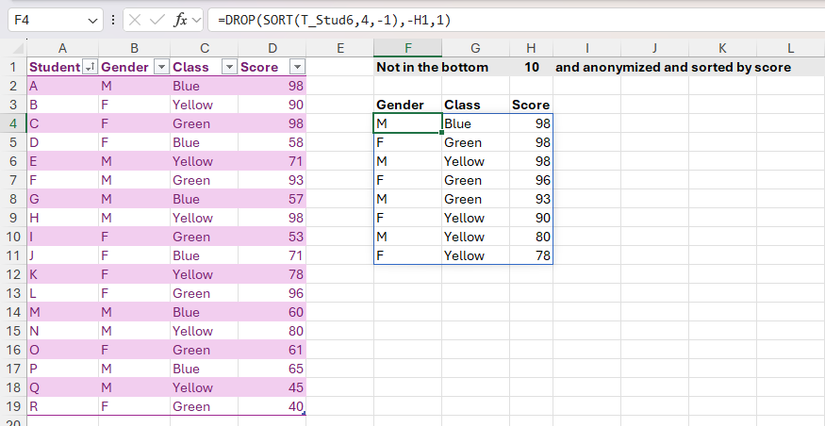Select cell A19 with student R
The height and width of the screenshot is (426, 825).
[62, 407]
